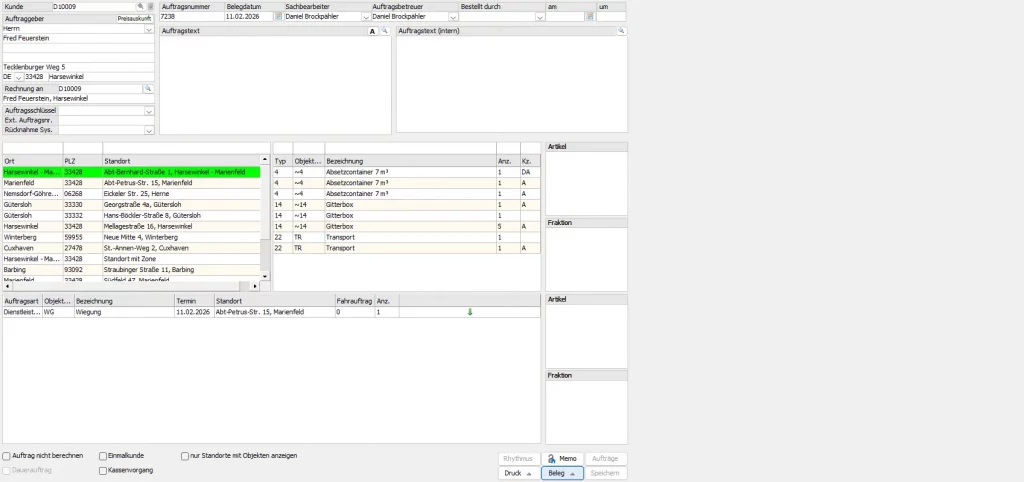Click the magnifier icon beside Kunde field
Screen dimensions: 1024x482
coord(140,6)
